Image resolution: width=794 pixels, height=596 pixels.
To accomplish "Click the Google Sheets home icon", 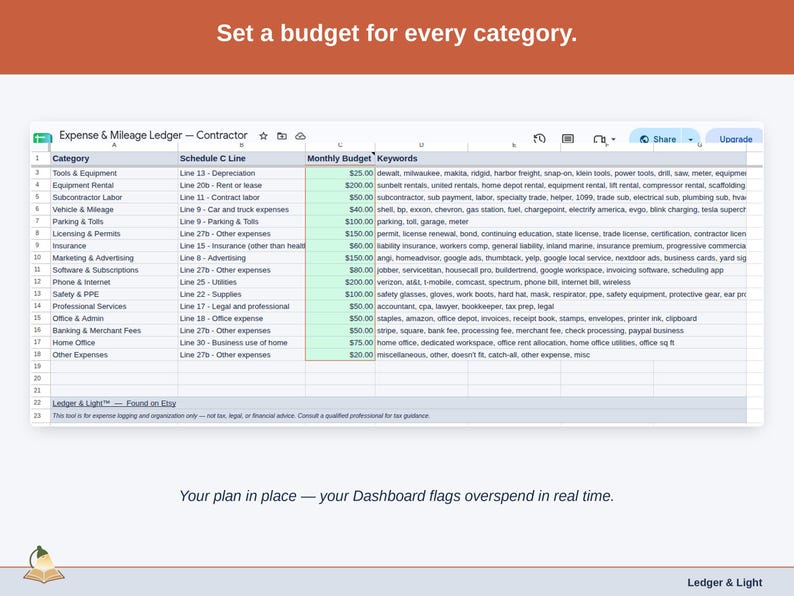I will pos(43,138).
